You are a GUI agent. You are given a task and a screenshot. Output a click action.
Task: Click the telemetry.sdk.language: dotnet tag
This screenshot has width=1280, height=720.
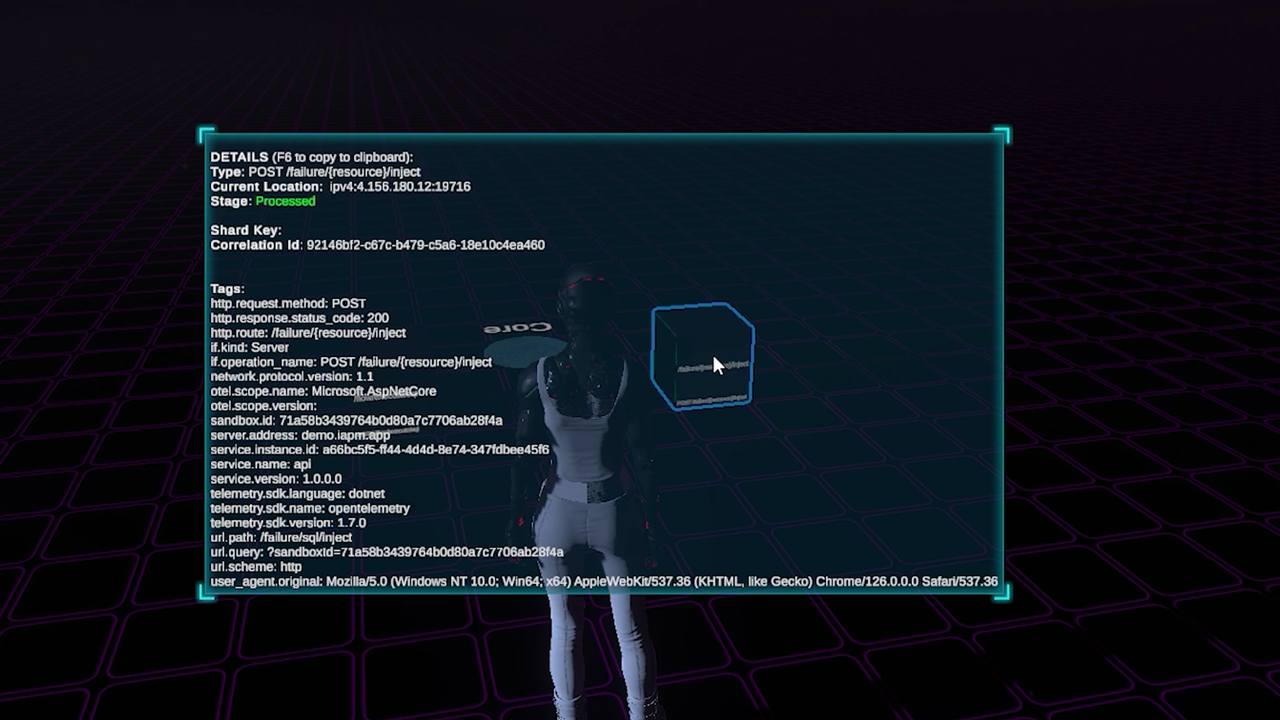(x=297, y=494)
